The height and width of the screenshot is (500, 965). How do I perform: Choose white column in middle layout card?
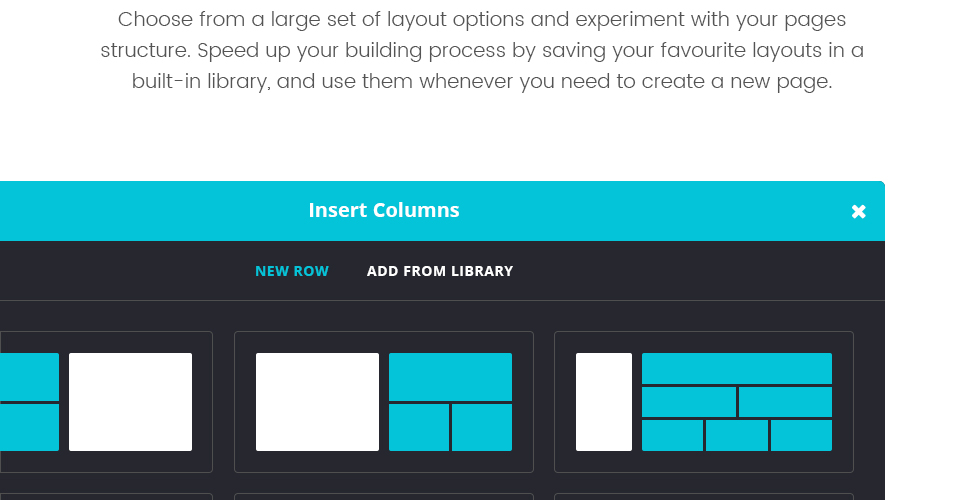pyautogui.click(x=318, y=401)
